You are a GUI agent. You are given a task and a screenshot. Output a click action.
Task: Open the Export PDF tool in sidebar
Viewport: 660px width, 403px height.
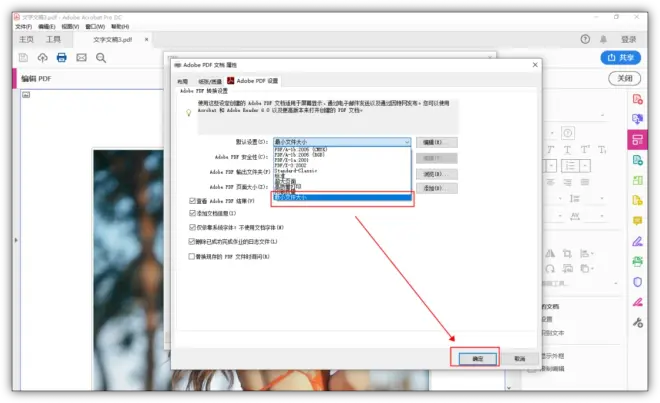(637, 119)
